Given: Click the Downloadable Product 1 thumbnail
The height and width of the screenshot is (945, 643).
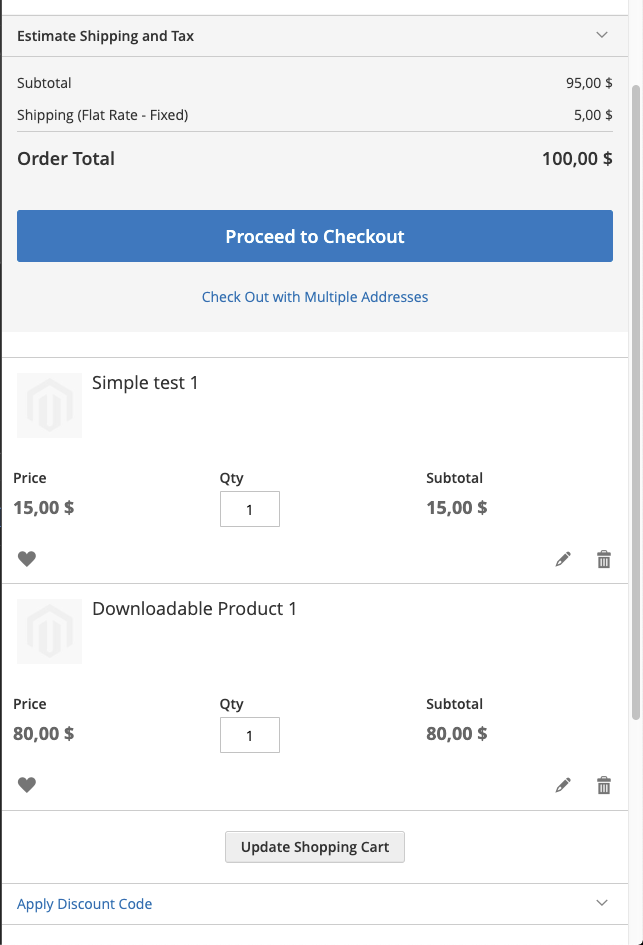Looking at the screenshot, I should [49, 631].
